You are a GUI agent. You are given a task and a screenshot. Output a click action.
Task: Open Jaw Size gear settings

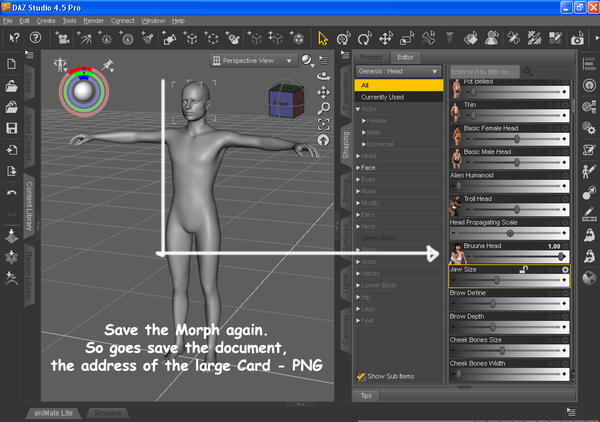coord(565,270)
